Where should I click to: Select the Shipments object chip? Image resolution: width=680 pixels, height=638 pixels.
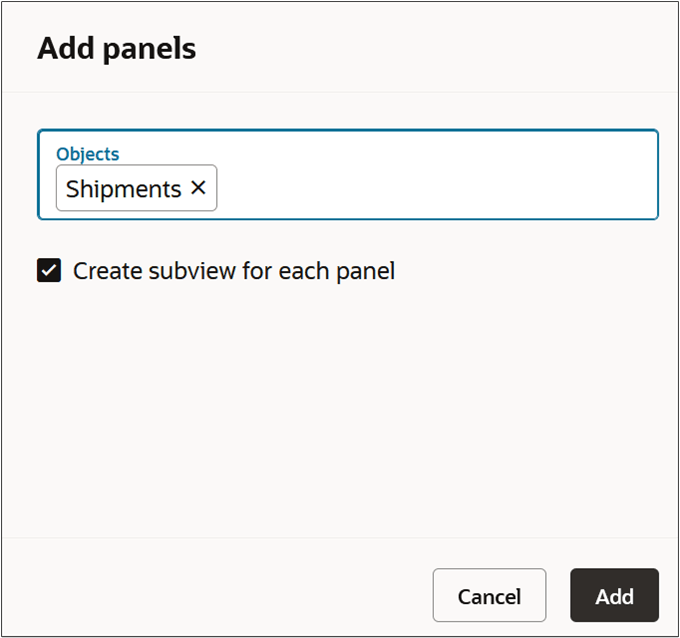pos(123,189)
